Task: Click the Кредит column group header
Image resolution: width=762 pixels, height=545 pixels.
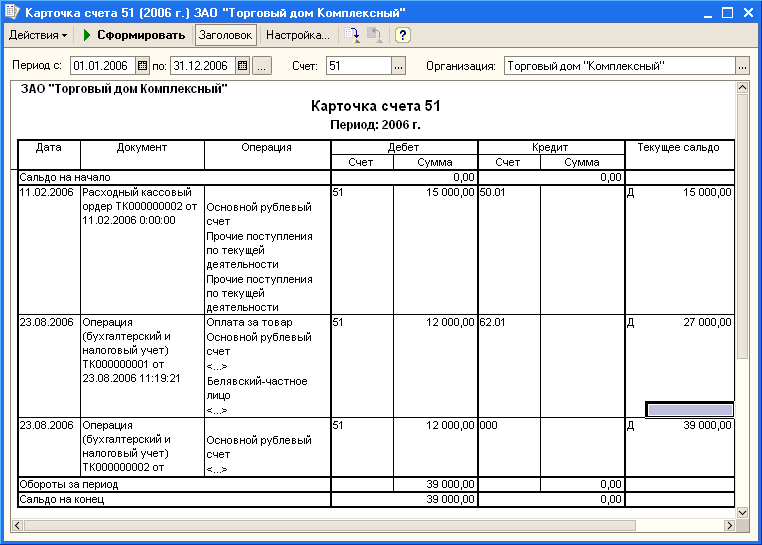Action: [x=550, y=147]
